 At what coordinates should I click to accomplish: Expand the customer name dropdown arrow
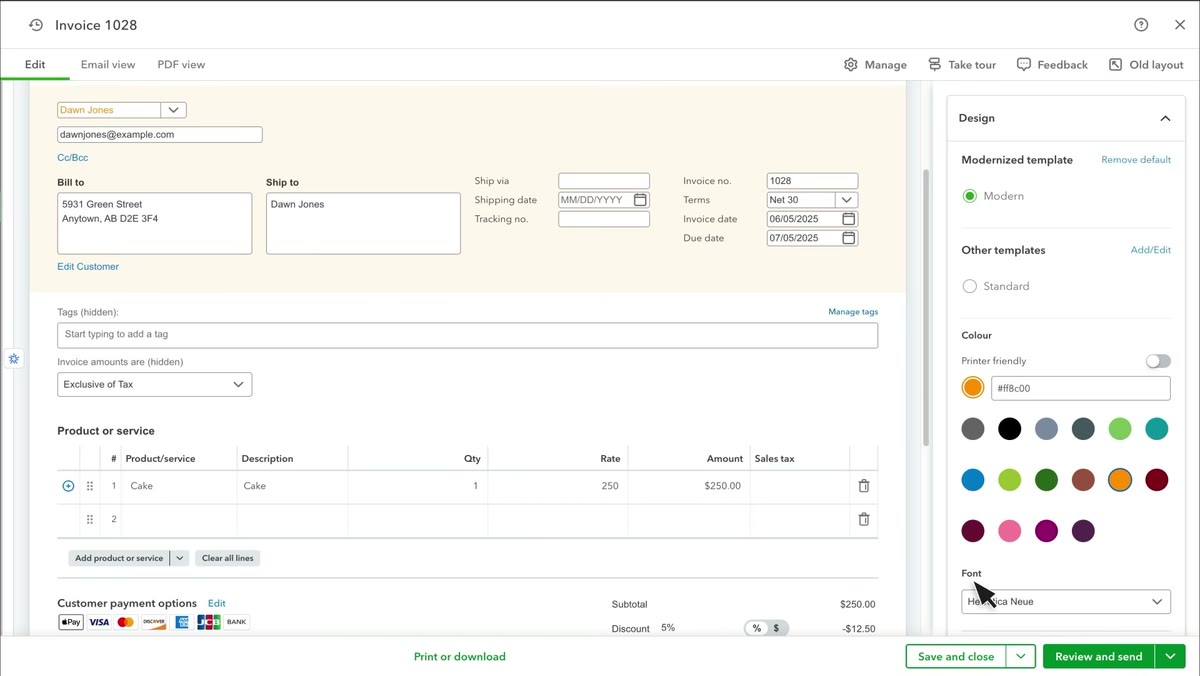pos(174,110)
